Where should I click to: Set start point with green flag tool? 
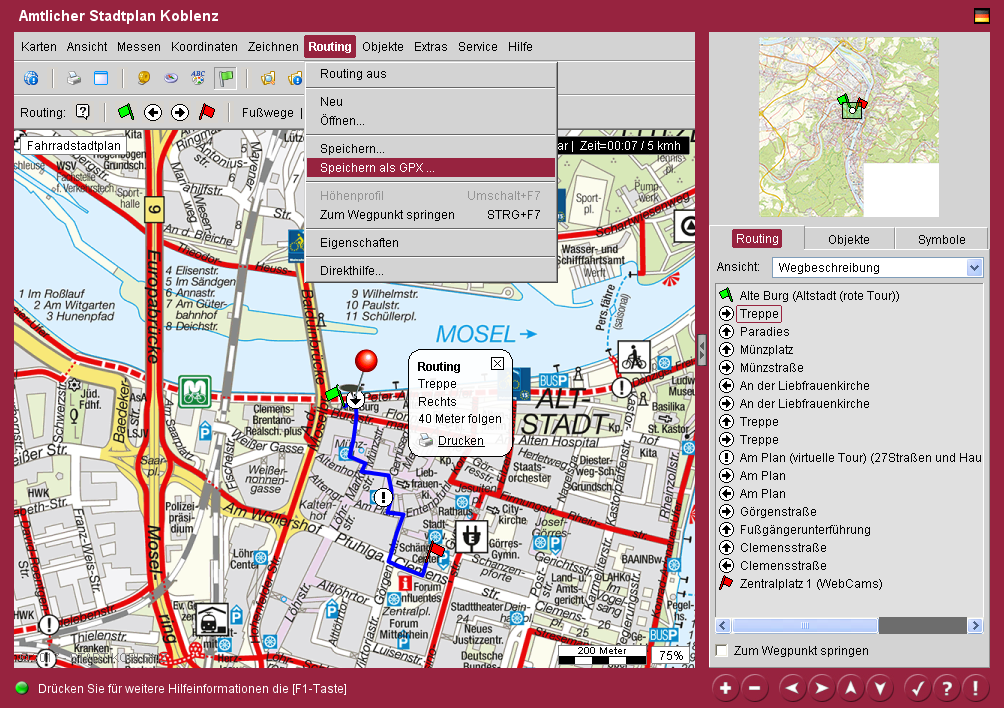pyautogui.click(x=125, y=112)
